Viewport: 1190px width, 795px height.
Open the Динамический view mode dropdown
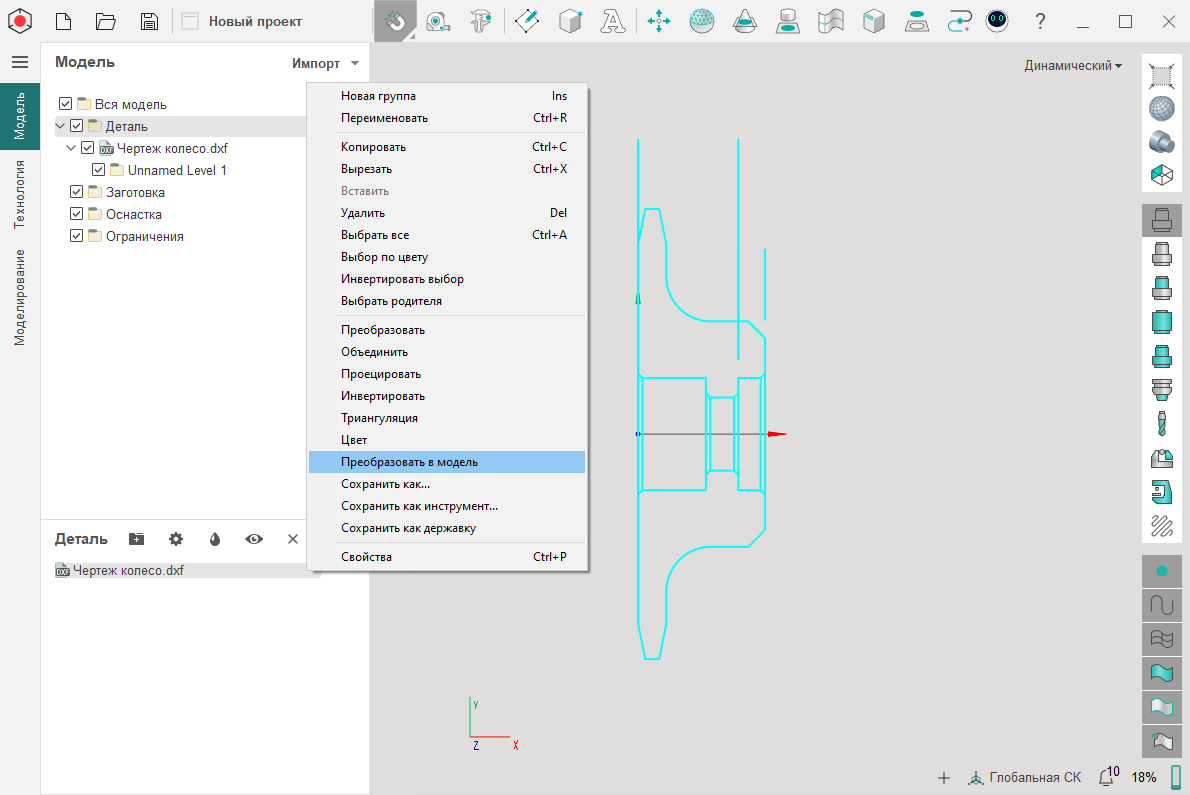coord(1072,66)
